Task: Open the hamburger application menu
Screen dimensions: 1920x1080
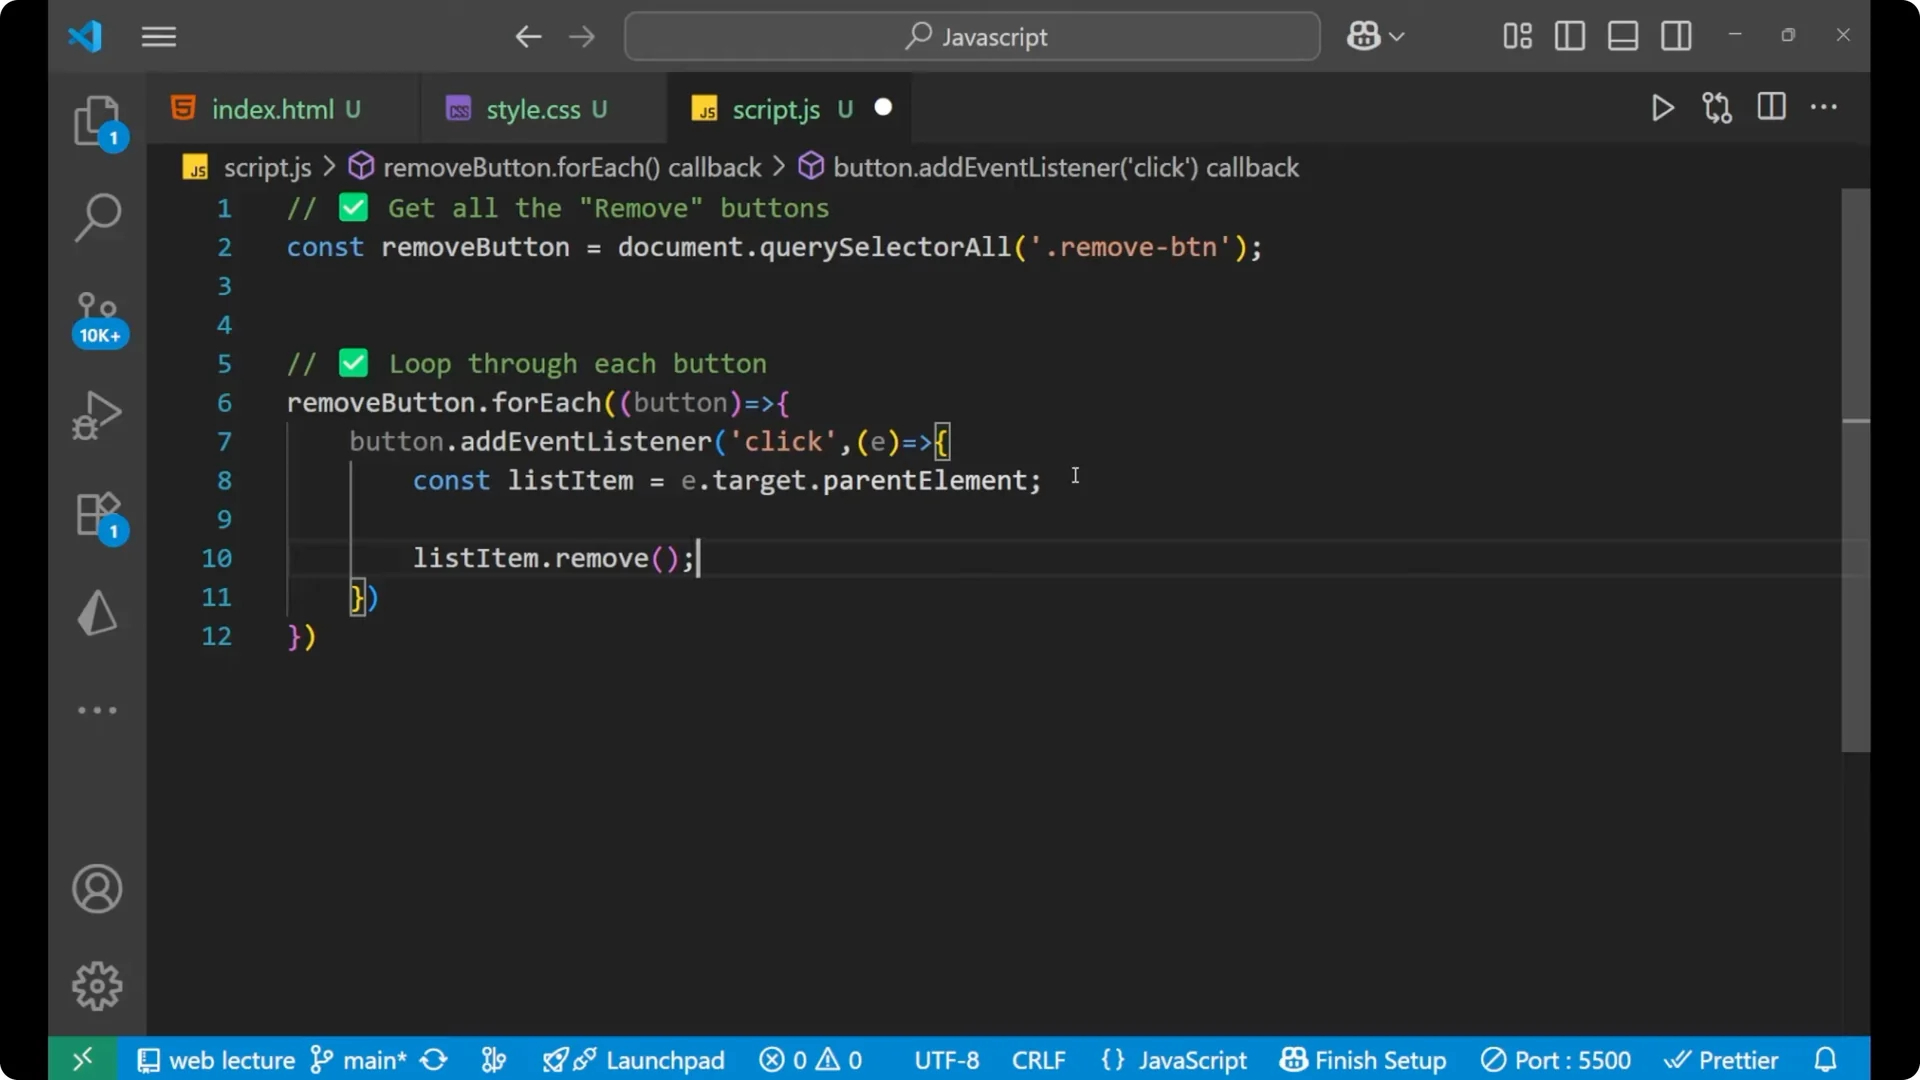Action: pos(158,37)
